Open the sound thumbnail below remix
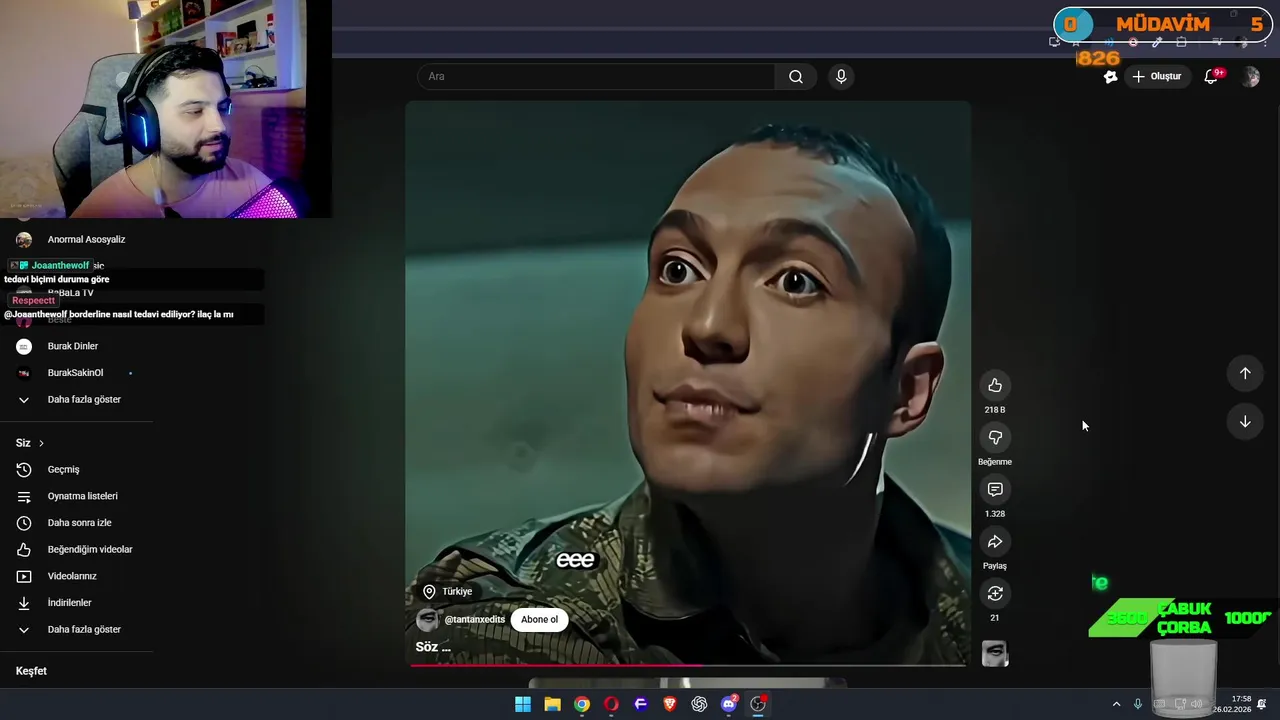This screenshot has width=1280, height=720. click(x=995, y=654)
